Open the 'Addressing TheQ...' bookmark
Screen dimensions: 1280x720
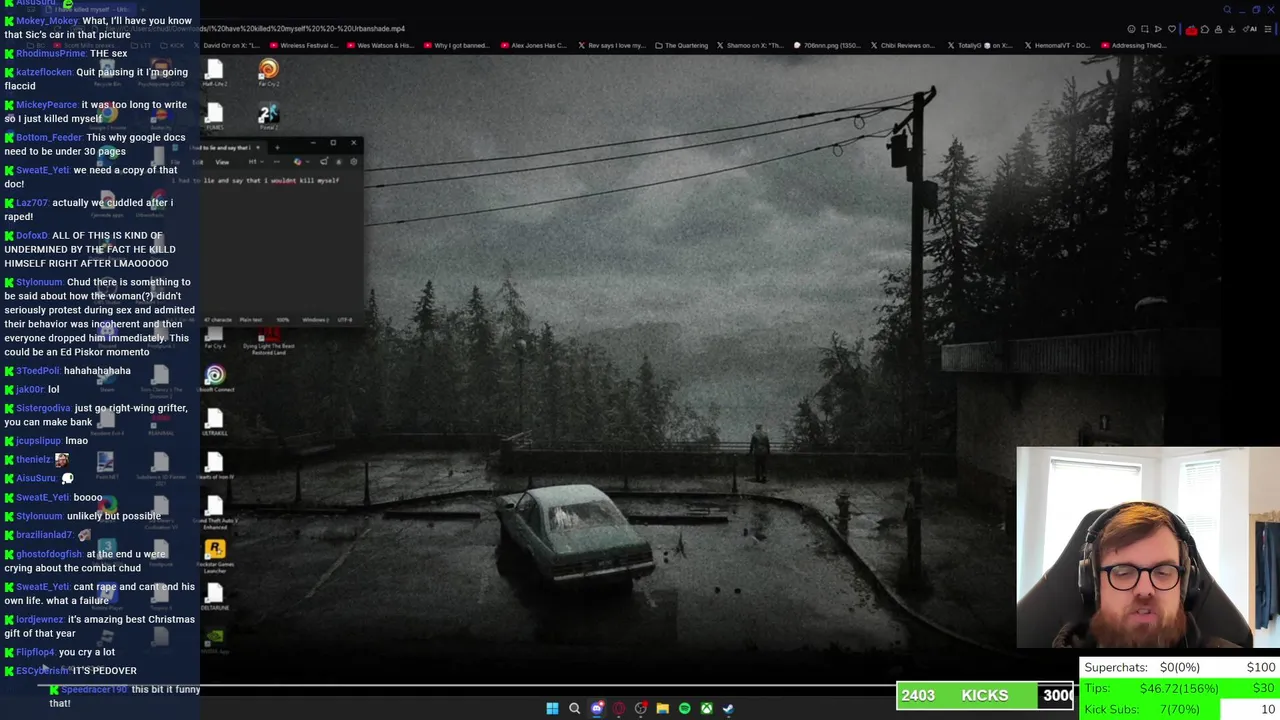[1133, 45]
